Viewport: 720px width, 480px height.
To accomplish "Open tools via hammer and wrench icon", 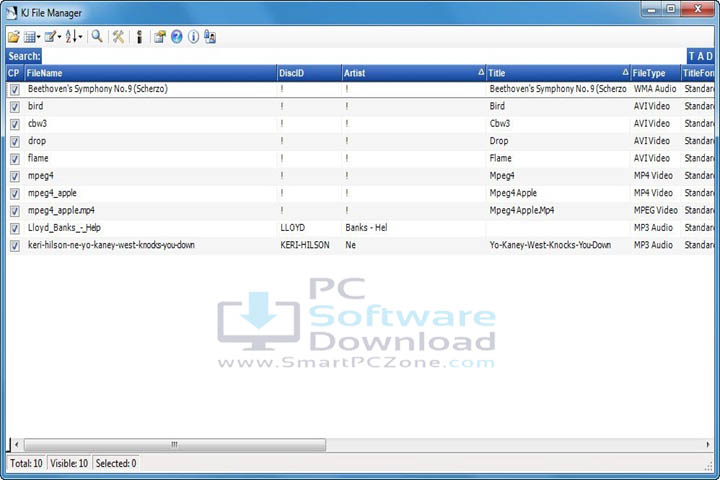I will [x=118, y=36].
